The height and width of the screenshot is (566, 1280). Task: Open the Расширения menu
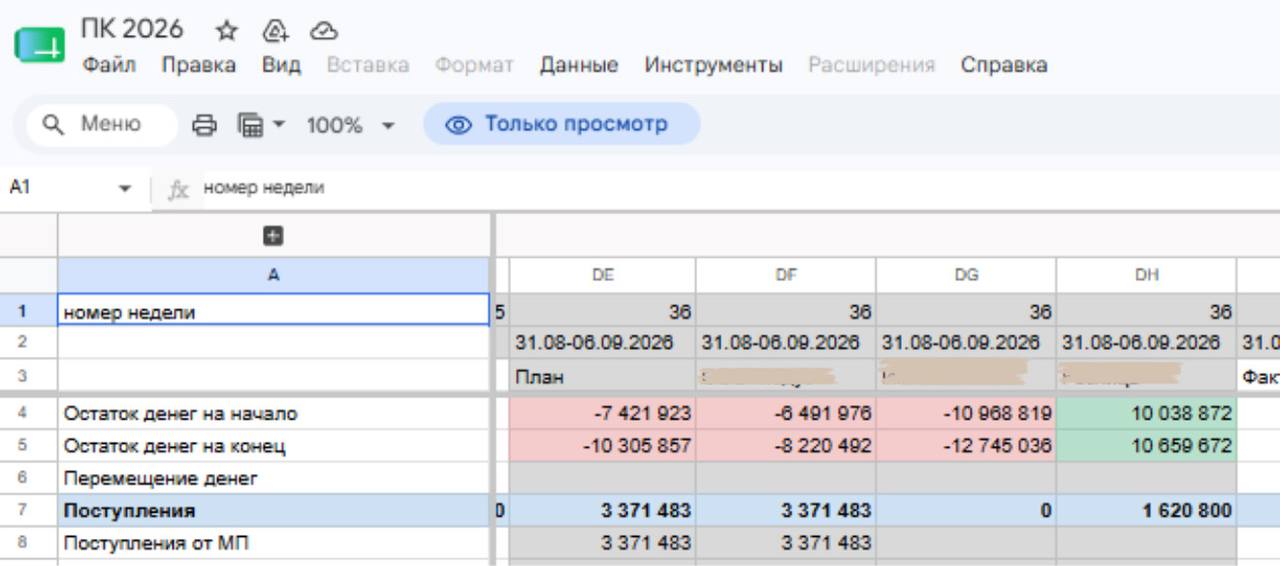871,65
